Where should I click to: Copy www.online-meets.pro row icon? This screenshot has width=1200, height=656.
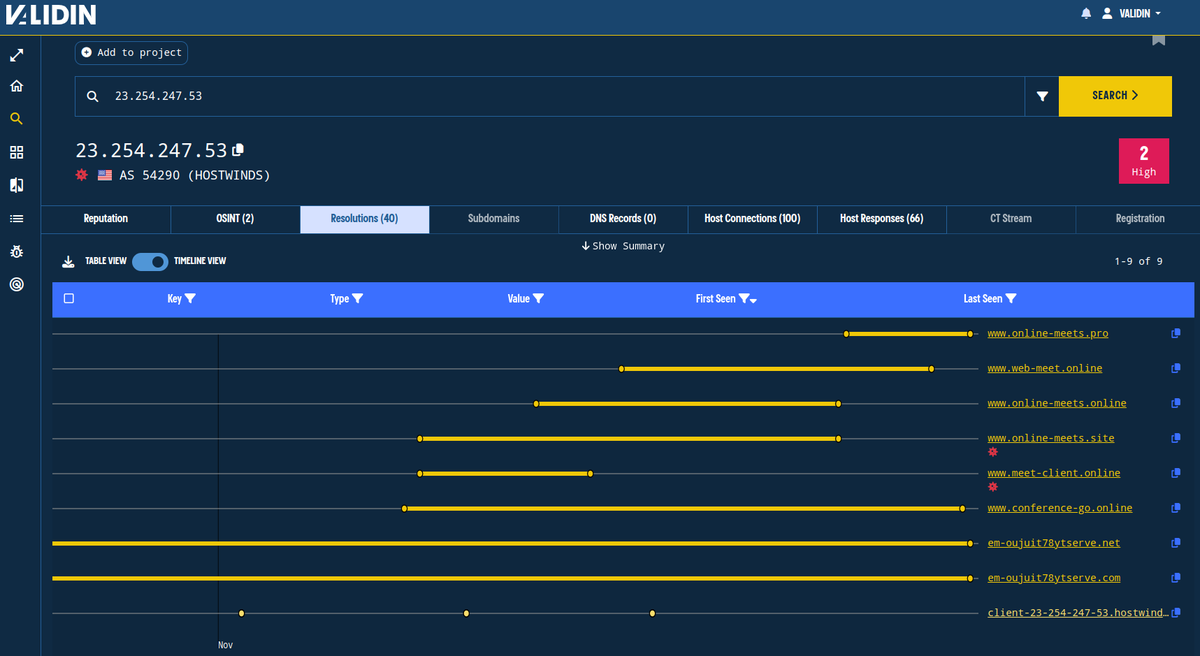1176,333
